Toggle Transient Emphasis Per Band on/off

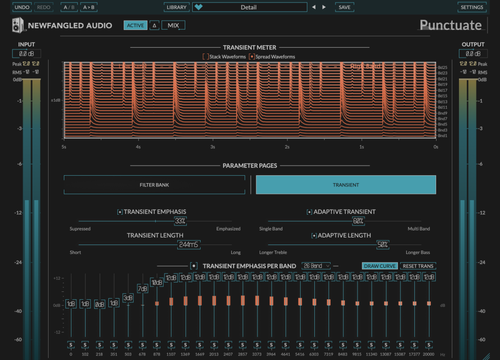194,266
